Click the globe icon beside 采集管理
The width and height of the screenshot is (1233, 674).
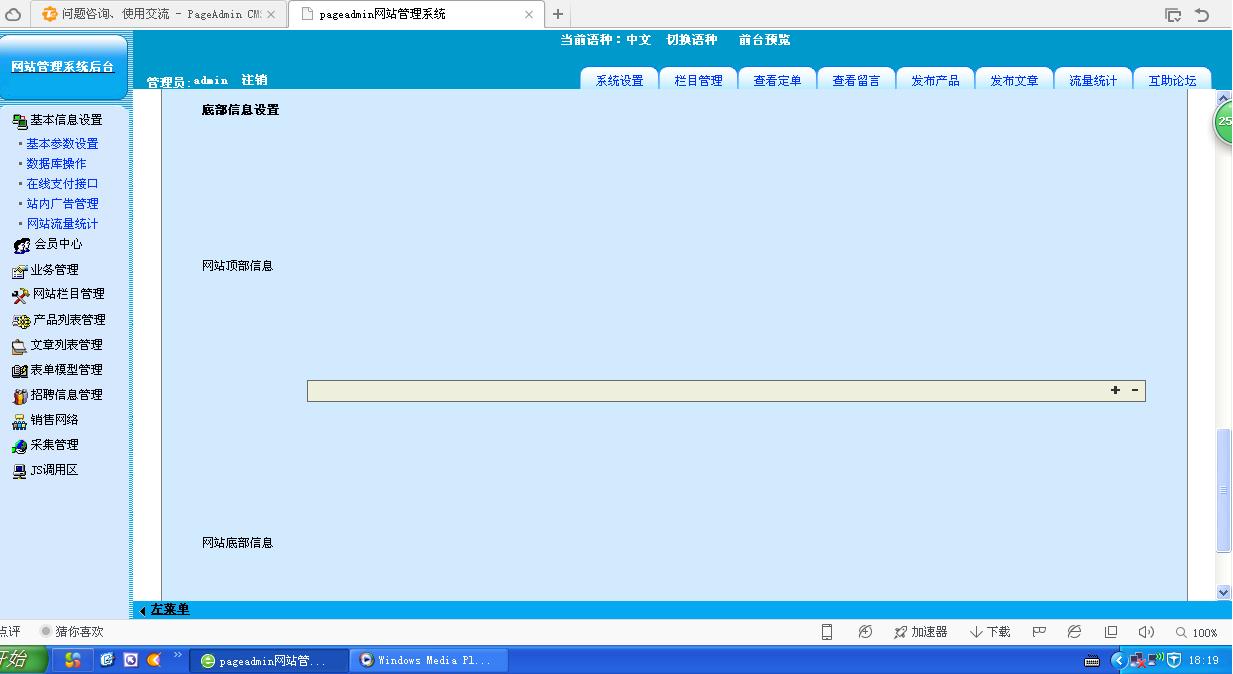pyautogui.click(x=19, y=446)
